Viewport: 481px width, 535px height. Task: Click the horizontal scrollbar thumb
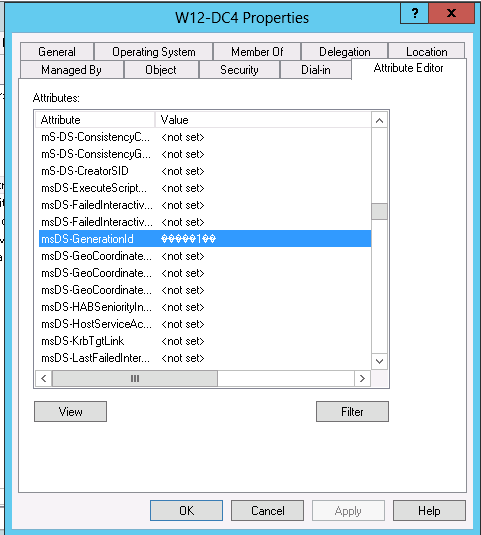[x=135, y=378]
